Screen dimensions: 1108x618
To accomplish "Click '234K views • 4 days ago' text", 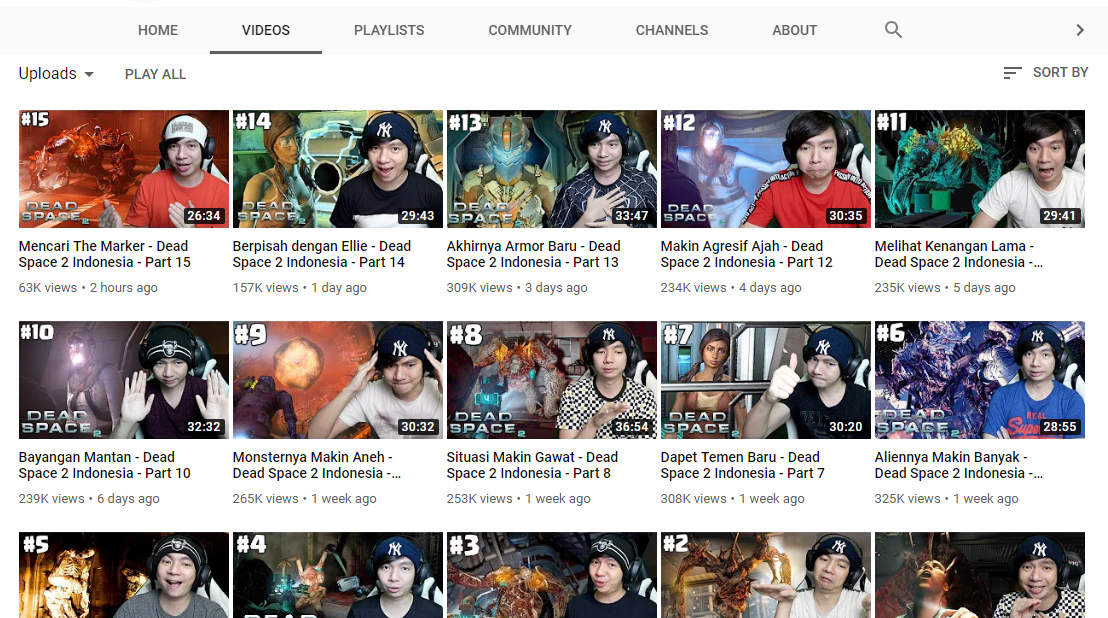I will 731,287.
